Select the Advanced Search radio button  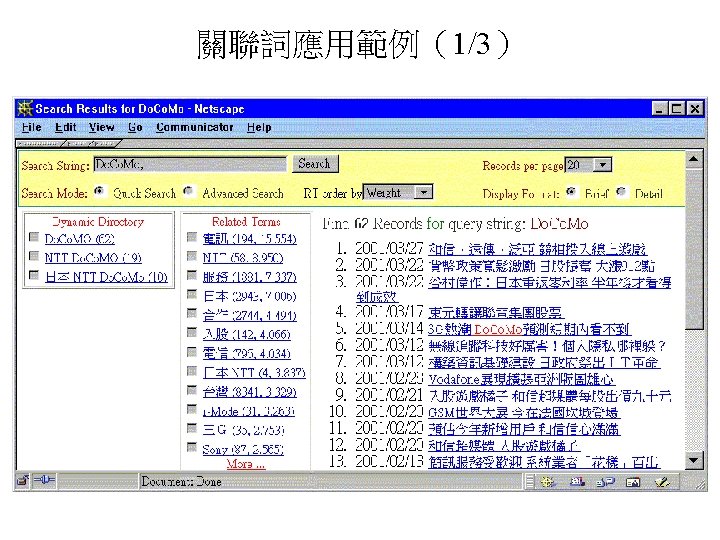tap(188, 191)
